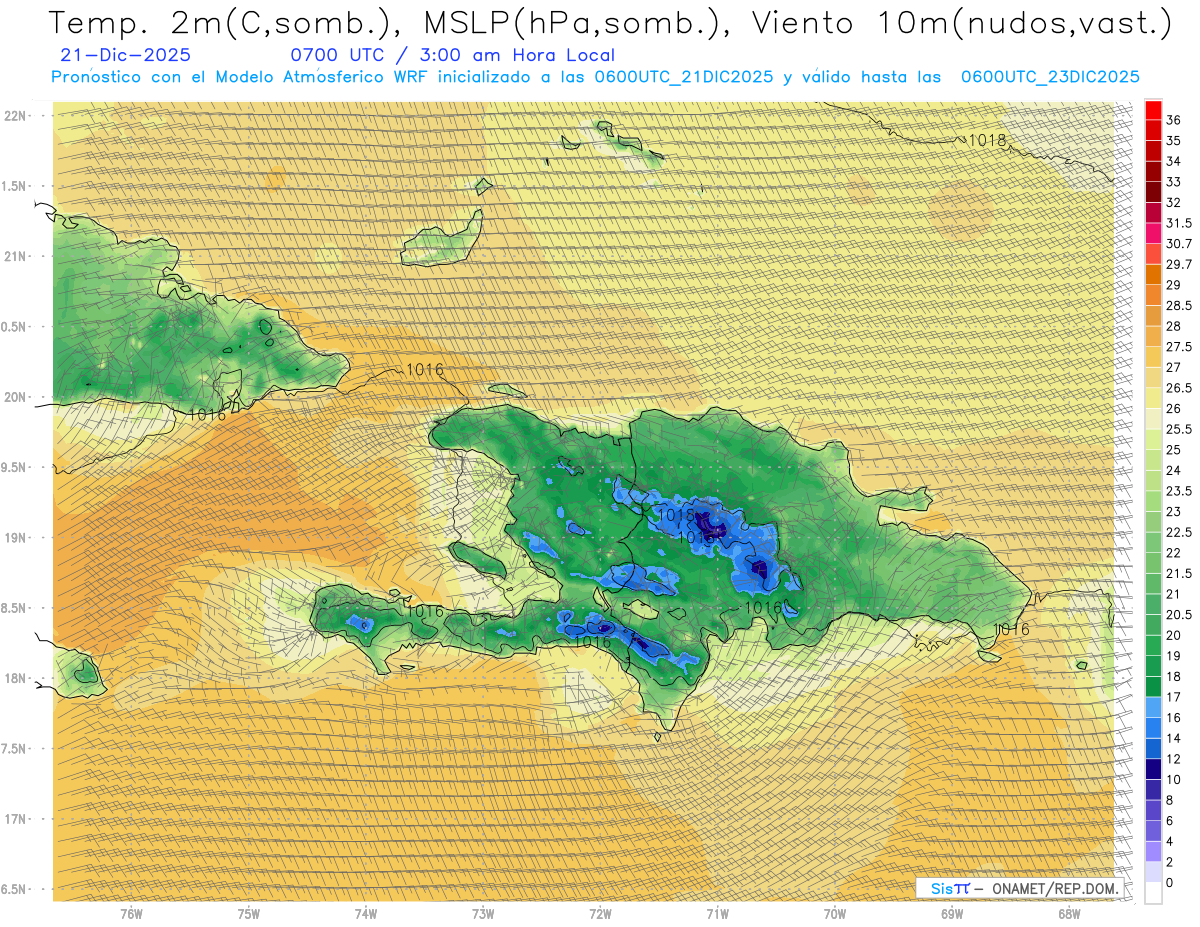Click the 70W longitude label
This screenshot has height=927, width=1200.
click(835, 914)
